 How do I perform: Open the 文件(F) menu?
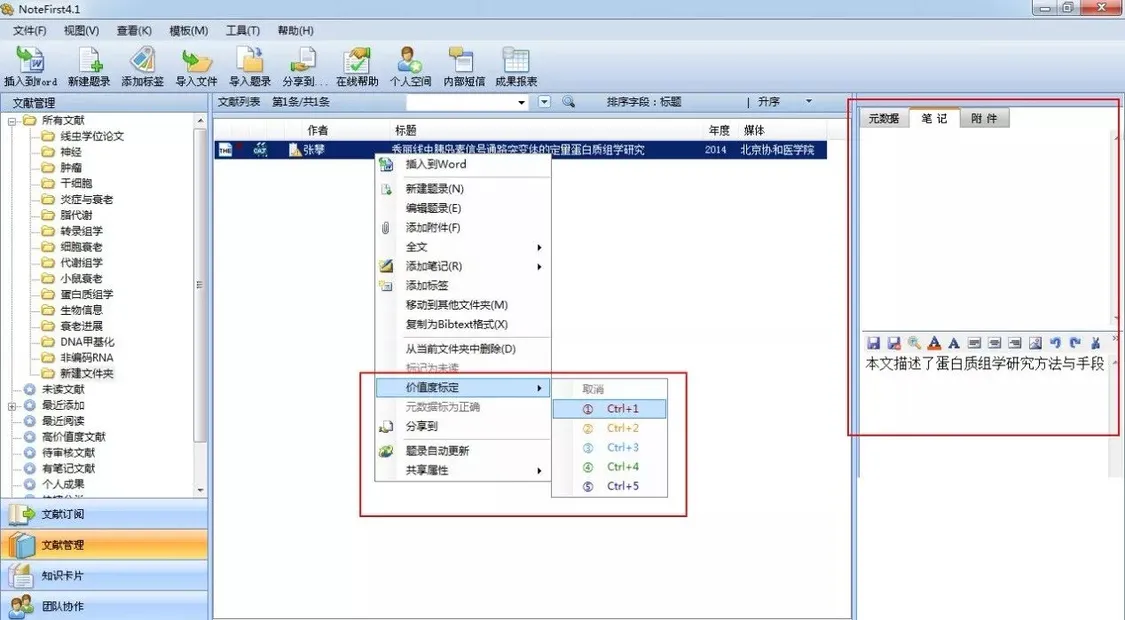tap(29, 30)
